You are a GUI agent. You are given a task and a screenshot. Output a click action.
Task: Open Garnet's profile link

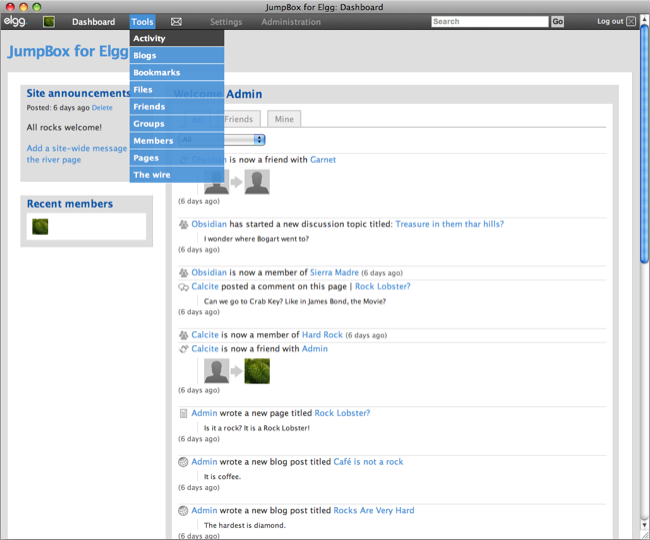point(323,160)
